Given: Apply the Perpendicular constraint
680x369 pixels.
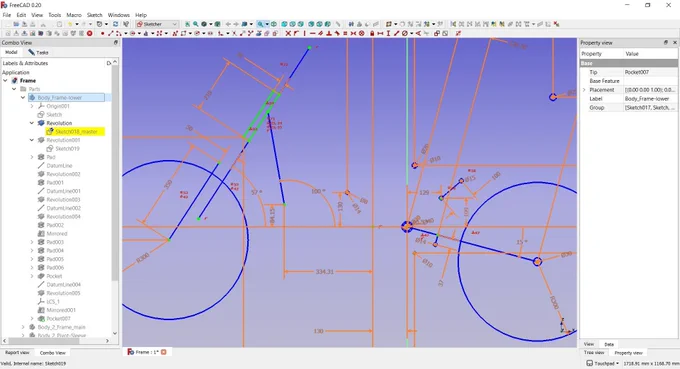Looking at the screenshot, I should click(329, 33).
